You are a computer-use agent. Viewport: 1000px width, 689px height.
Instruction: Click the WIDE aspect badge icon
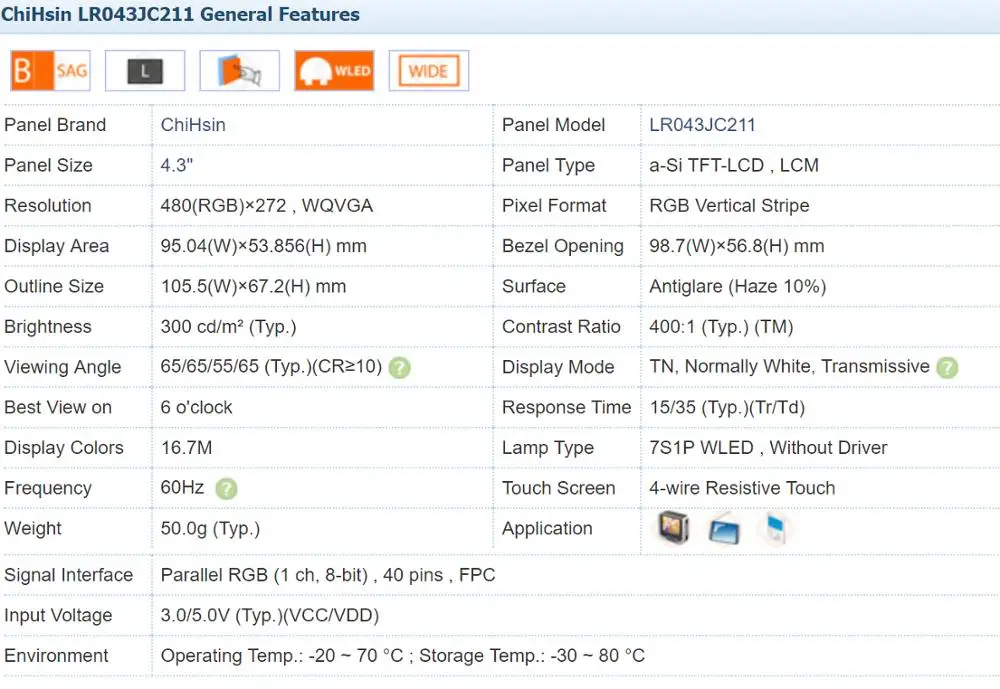[429, 70]
